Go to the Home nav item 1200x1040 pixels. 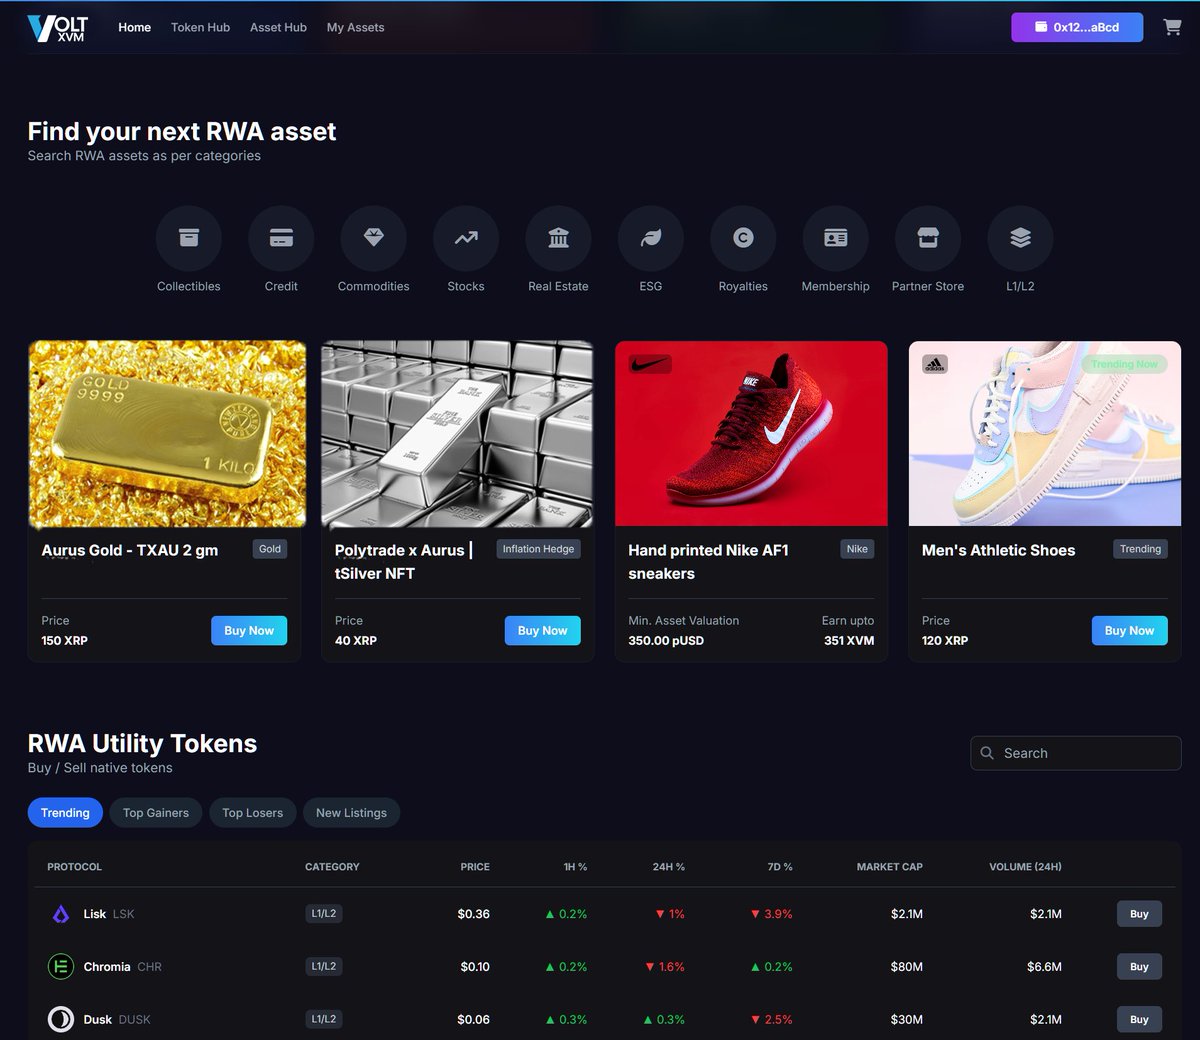(135, 27)
